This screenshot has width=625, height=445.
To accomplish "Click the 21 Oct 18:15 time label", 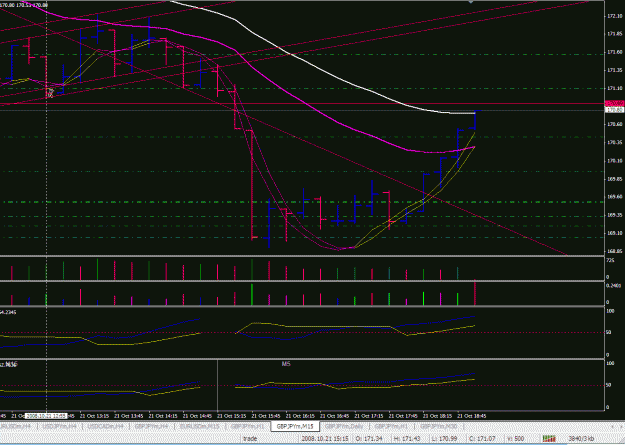I will [x=437, y=416].
